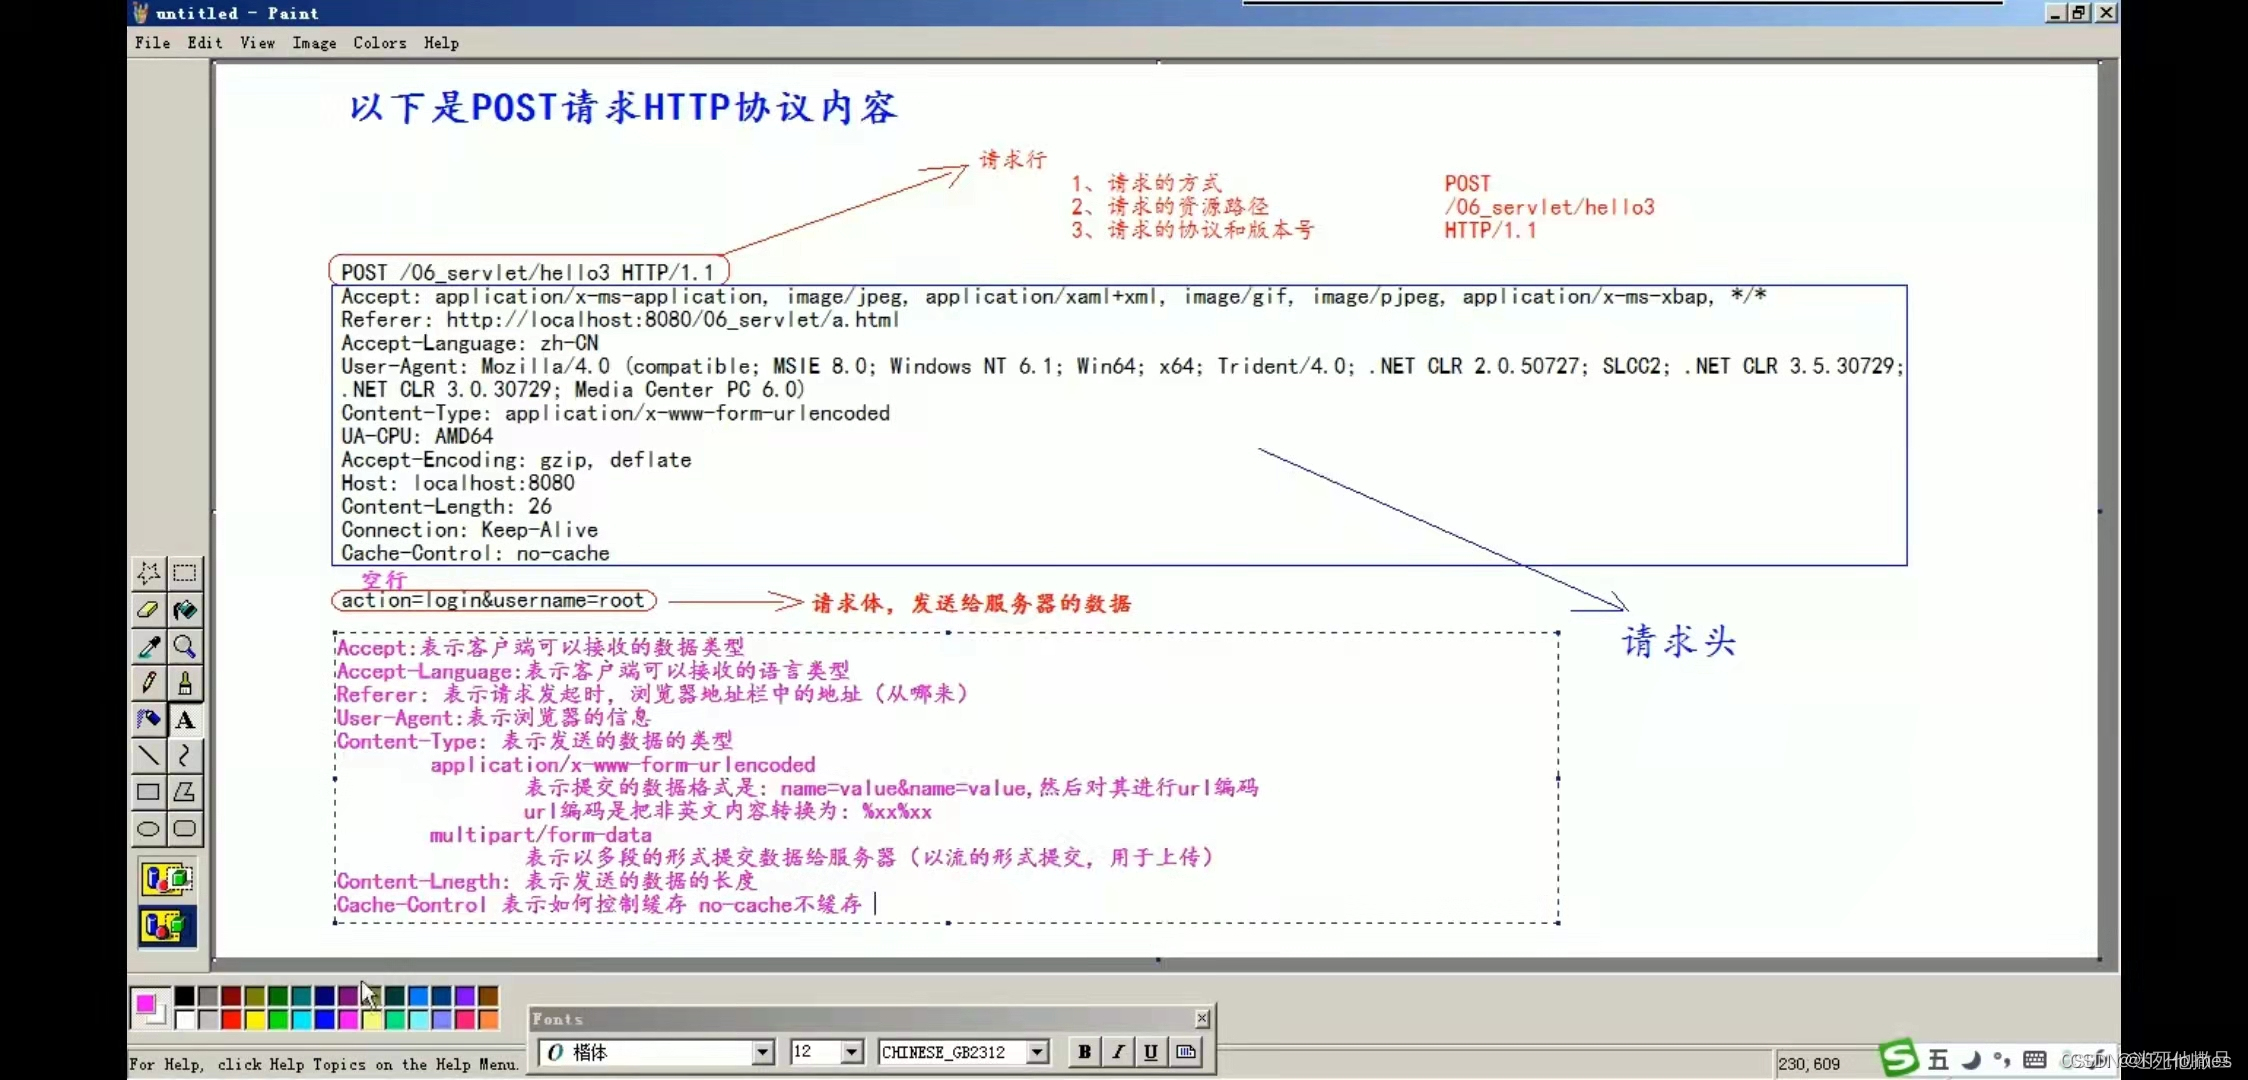Pick the white color swatch
The height and width of the screenshot is (1080, 2248).
[184, 1019]
